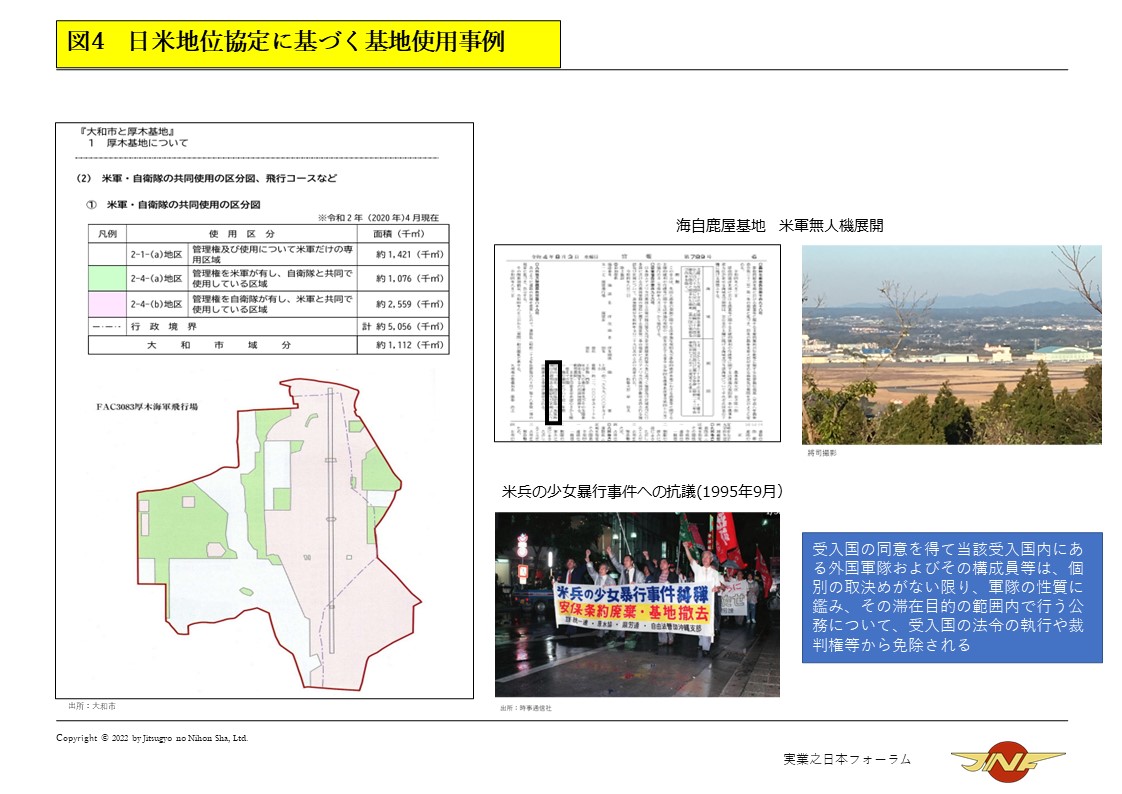Select the cell '2-1-(a)地区'
Viewport: 1122px width, 794px height.
point(157,255)
